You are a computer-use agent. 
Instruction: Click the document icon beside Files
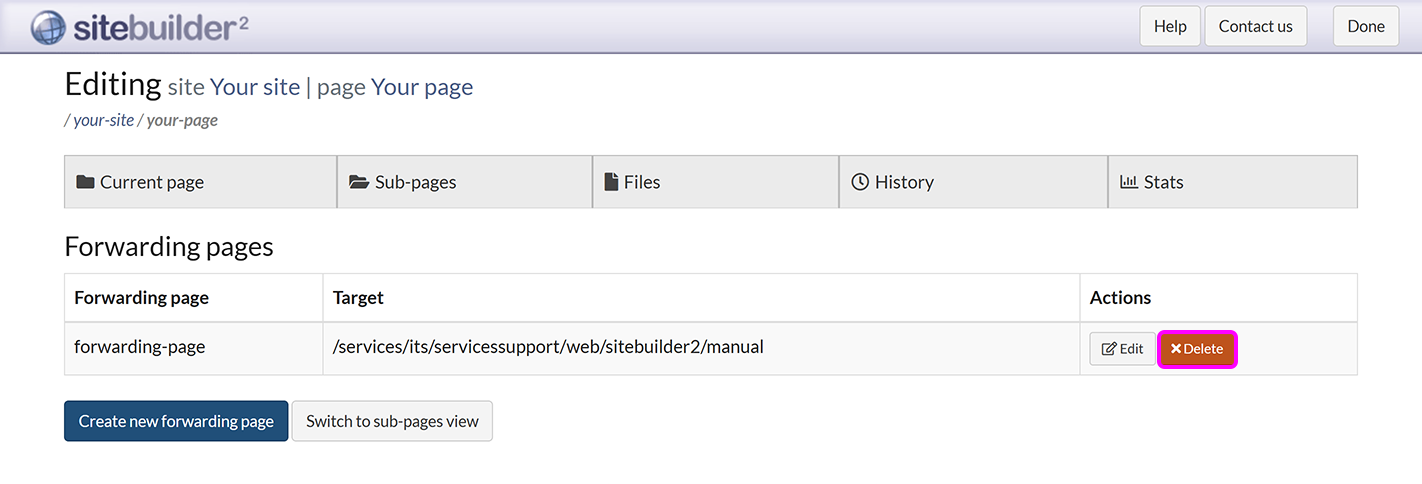[611, 182]
